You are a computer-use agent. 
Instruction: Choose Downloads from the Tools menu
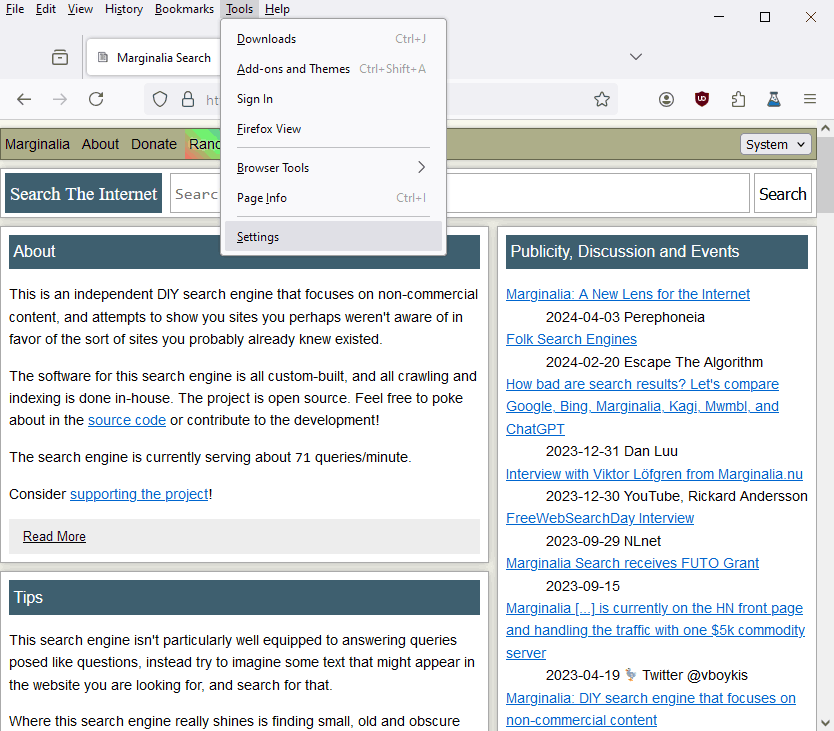(333, 39)
